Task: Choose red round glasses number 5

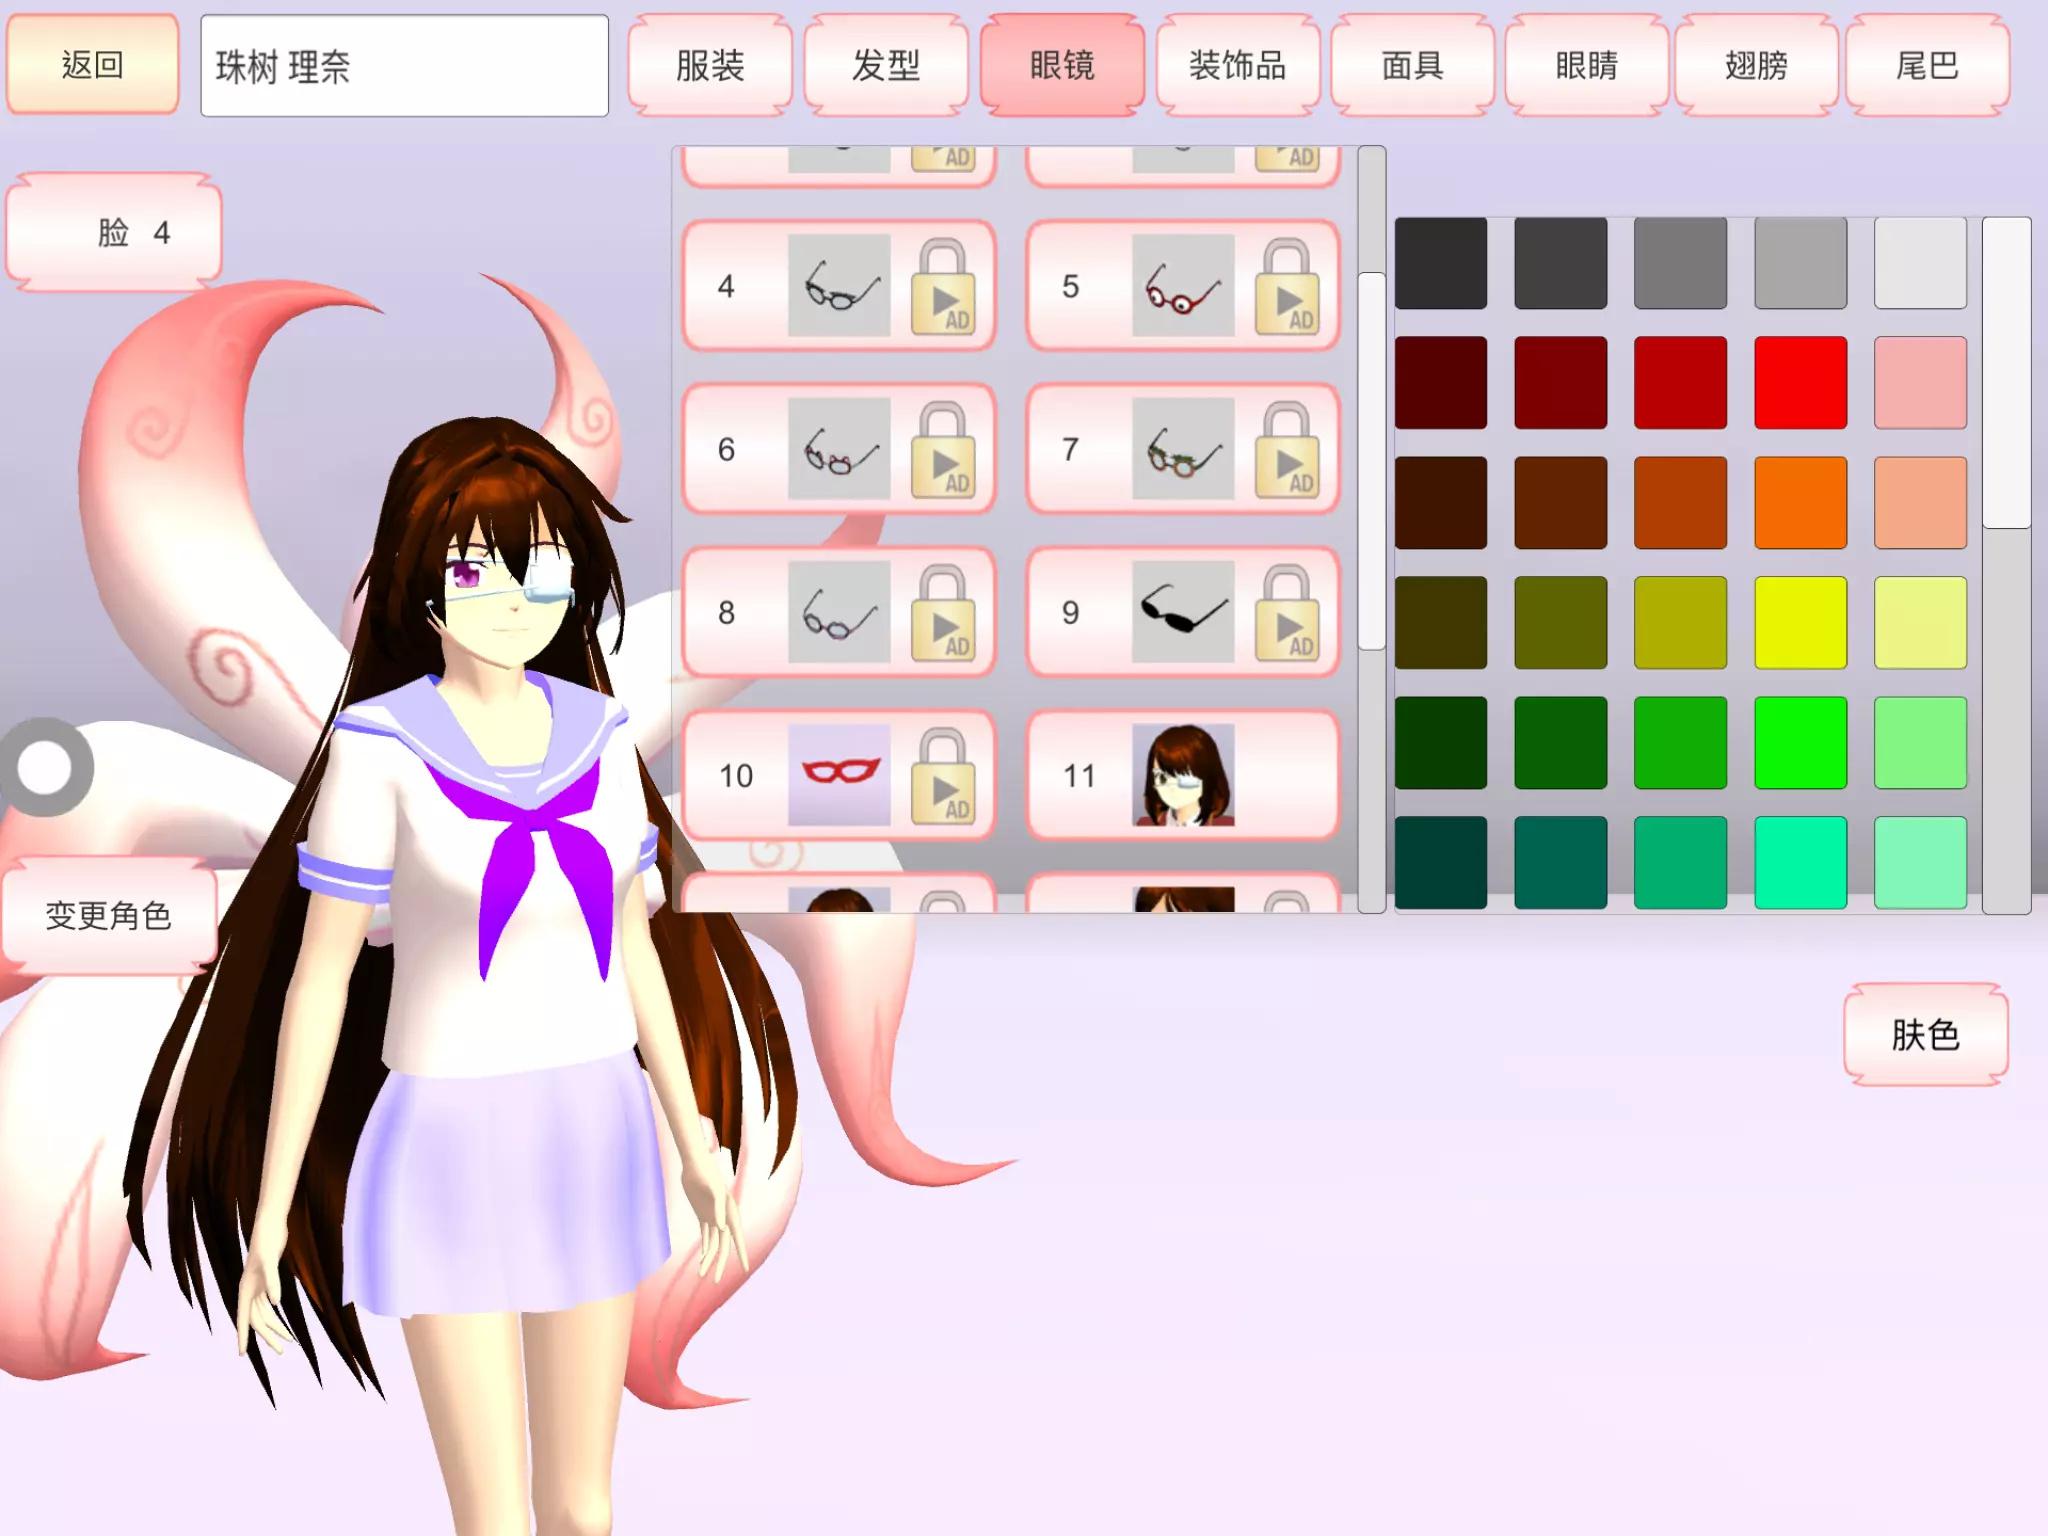Action: click(1182, 286)
